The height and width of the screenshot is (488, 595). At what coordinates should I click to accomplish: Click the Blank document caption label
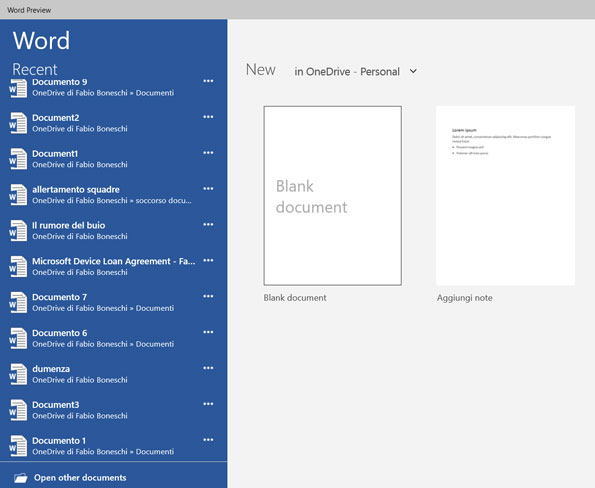pos(295,298)
